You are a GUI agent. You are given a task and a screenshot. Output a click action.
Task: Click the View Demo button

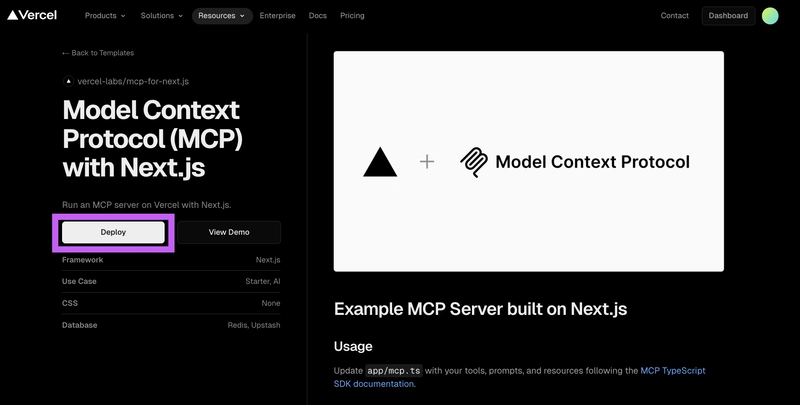pyautogui.click(x=229, y=232)
